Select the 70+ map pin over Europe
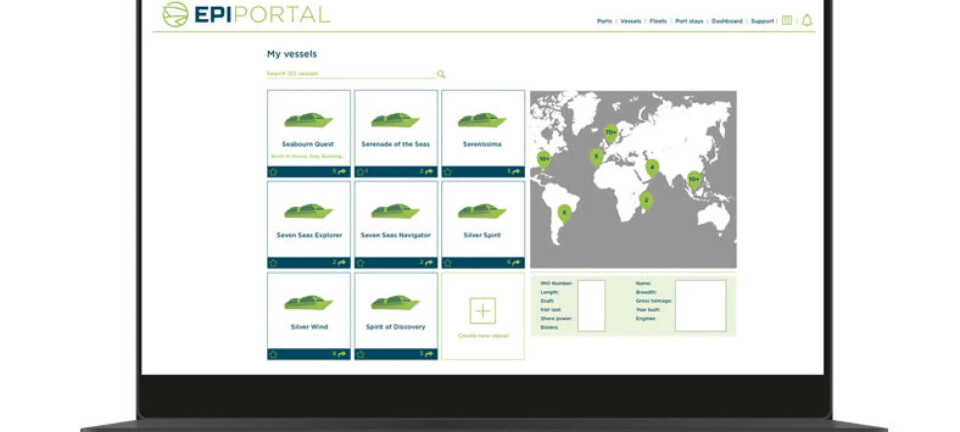Image resolution: width=960 pixels, height=432 pixels. [x=610, y=132]
